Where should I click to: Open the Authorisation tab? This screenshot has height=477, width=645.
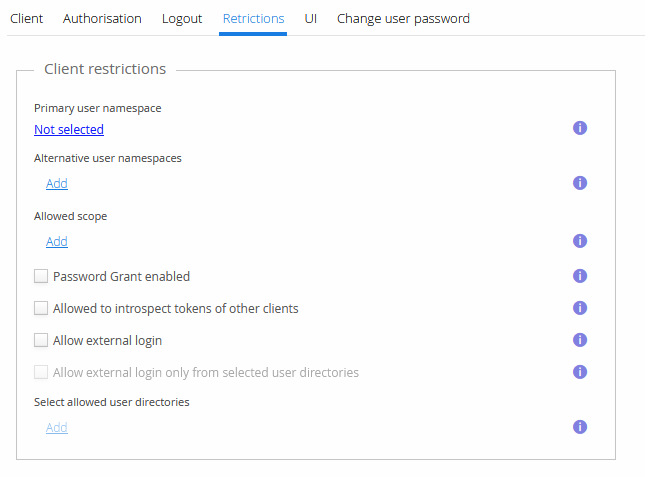[102, 18]
